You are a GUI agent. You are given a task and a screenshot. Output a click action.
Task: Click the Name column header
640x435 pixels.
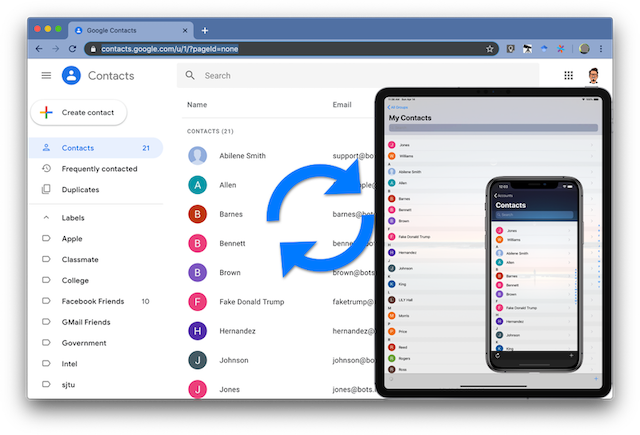coord(197,104)
